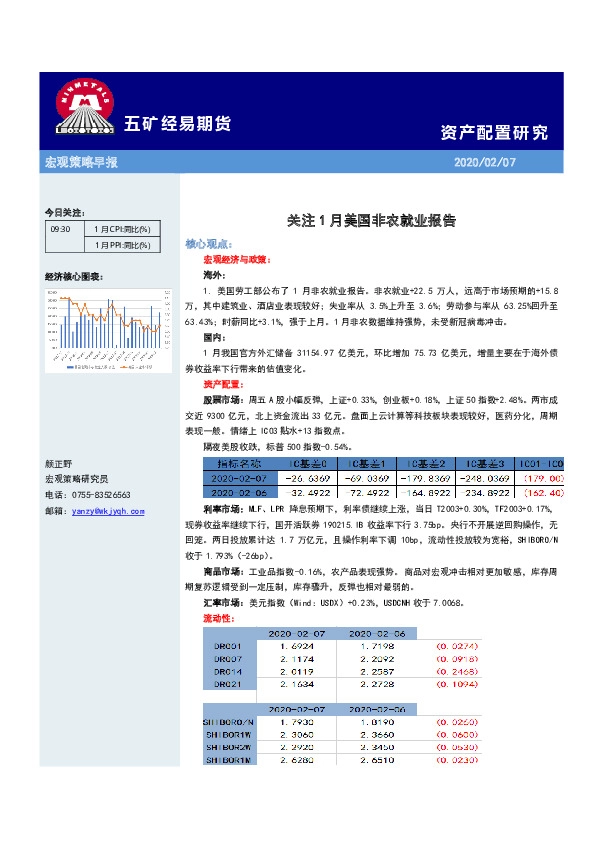Image resolution: width=595 pixels, height=842 pixels.
Task: Click the 五矿经易期货 company name
Action: pyautogui.click(x=178, y=124)
